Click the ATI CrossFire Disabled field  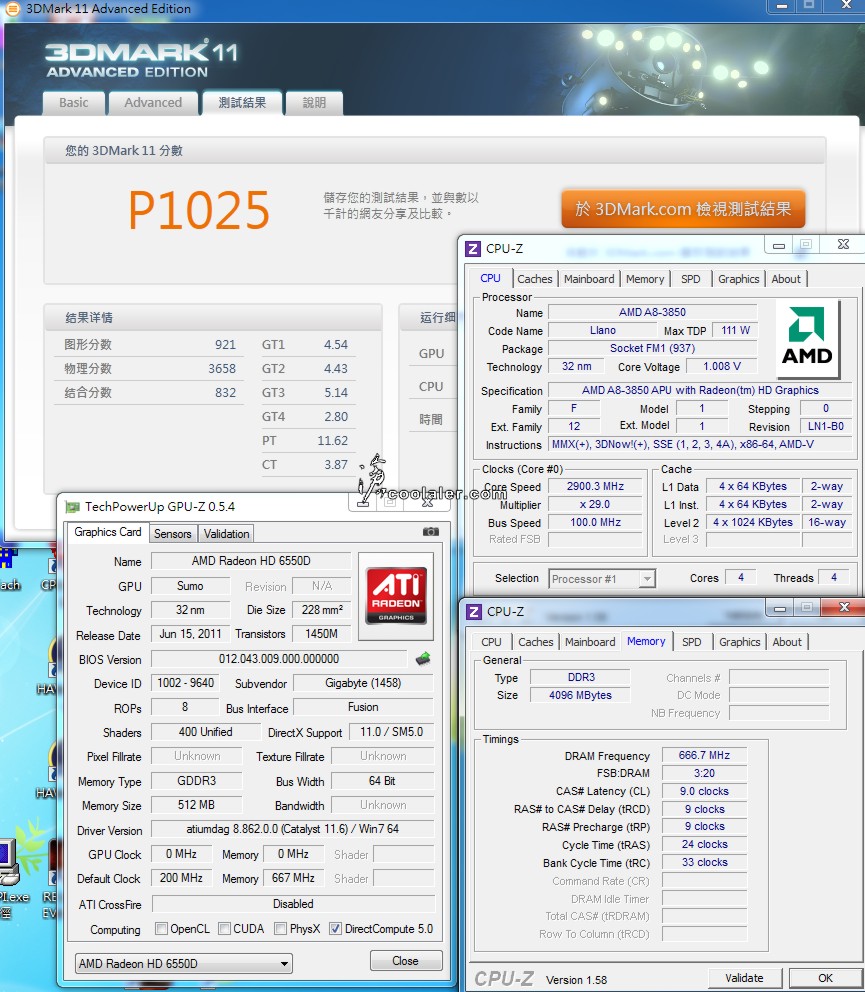coord(293,904)
